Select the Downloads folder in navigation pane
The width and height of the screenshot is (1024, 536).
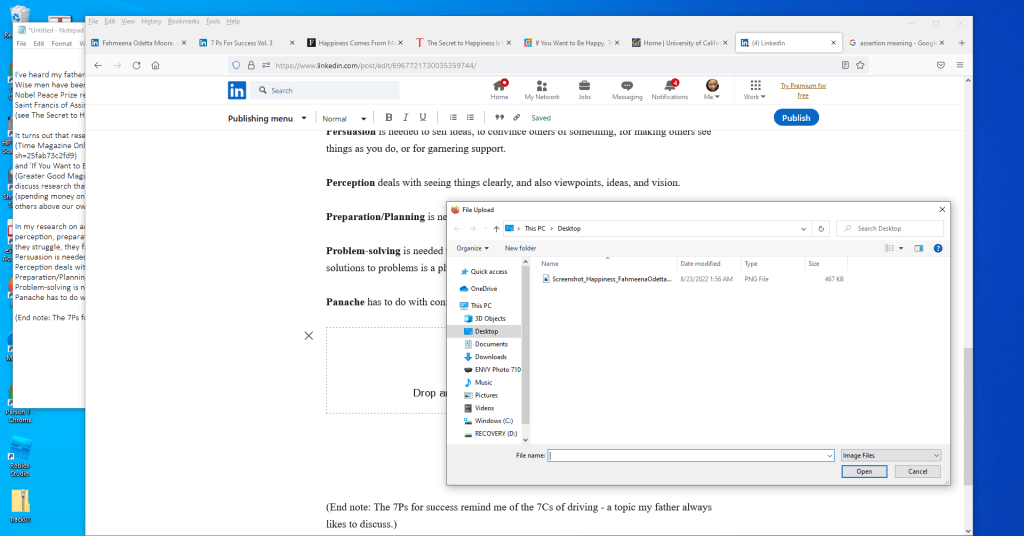(x=490, y=356)
